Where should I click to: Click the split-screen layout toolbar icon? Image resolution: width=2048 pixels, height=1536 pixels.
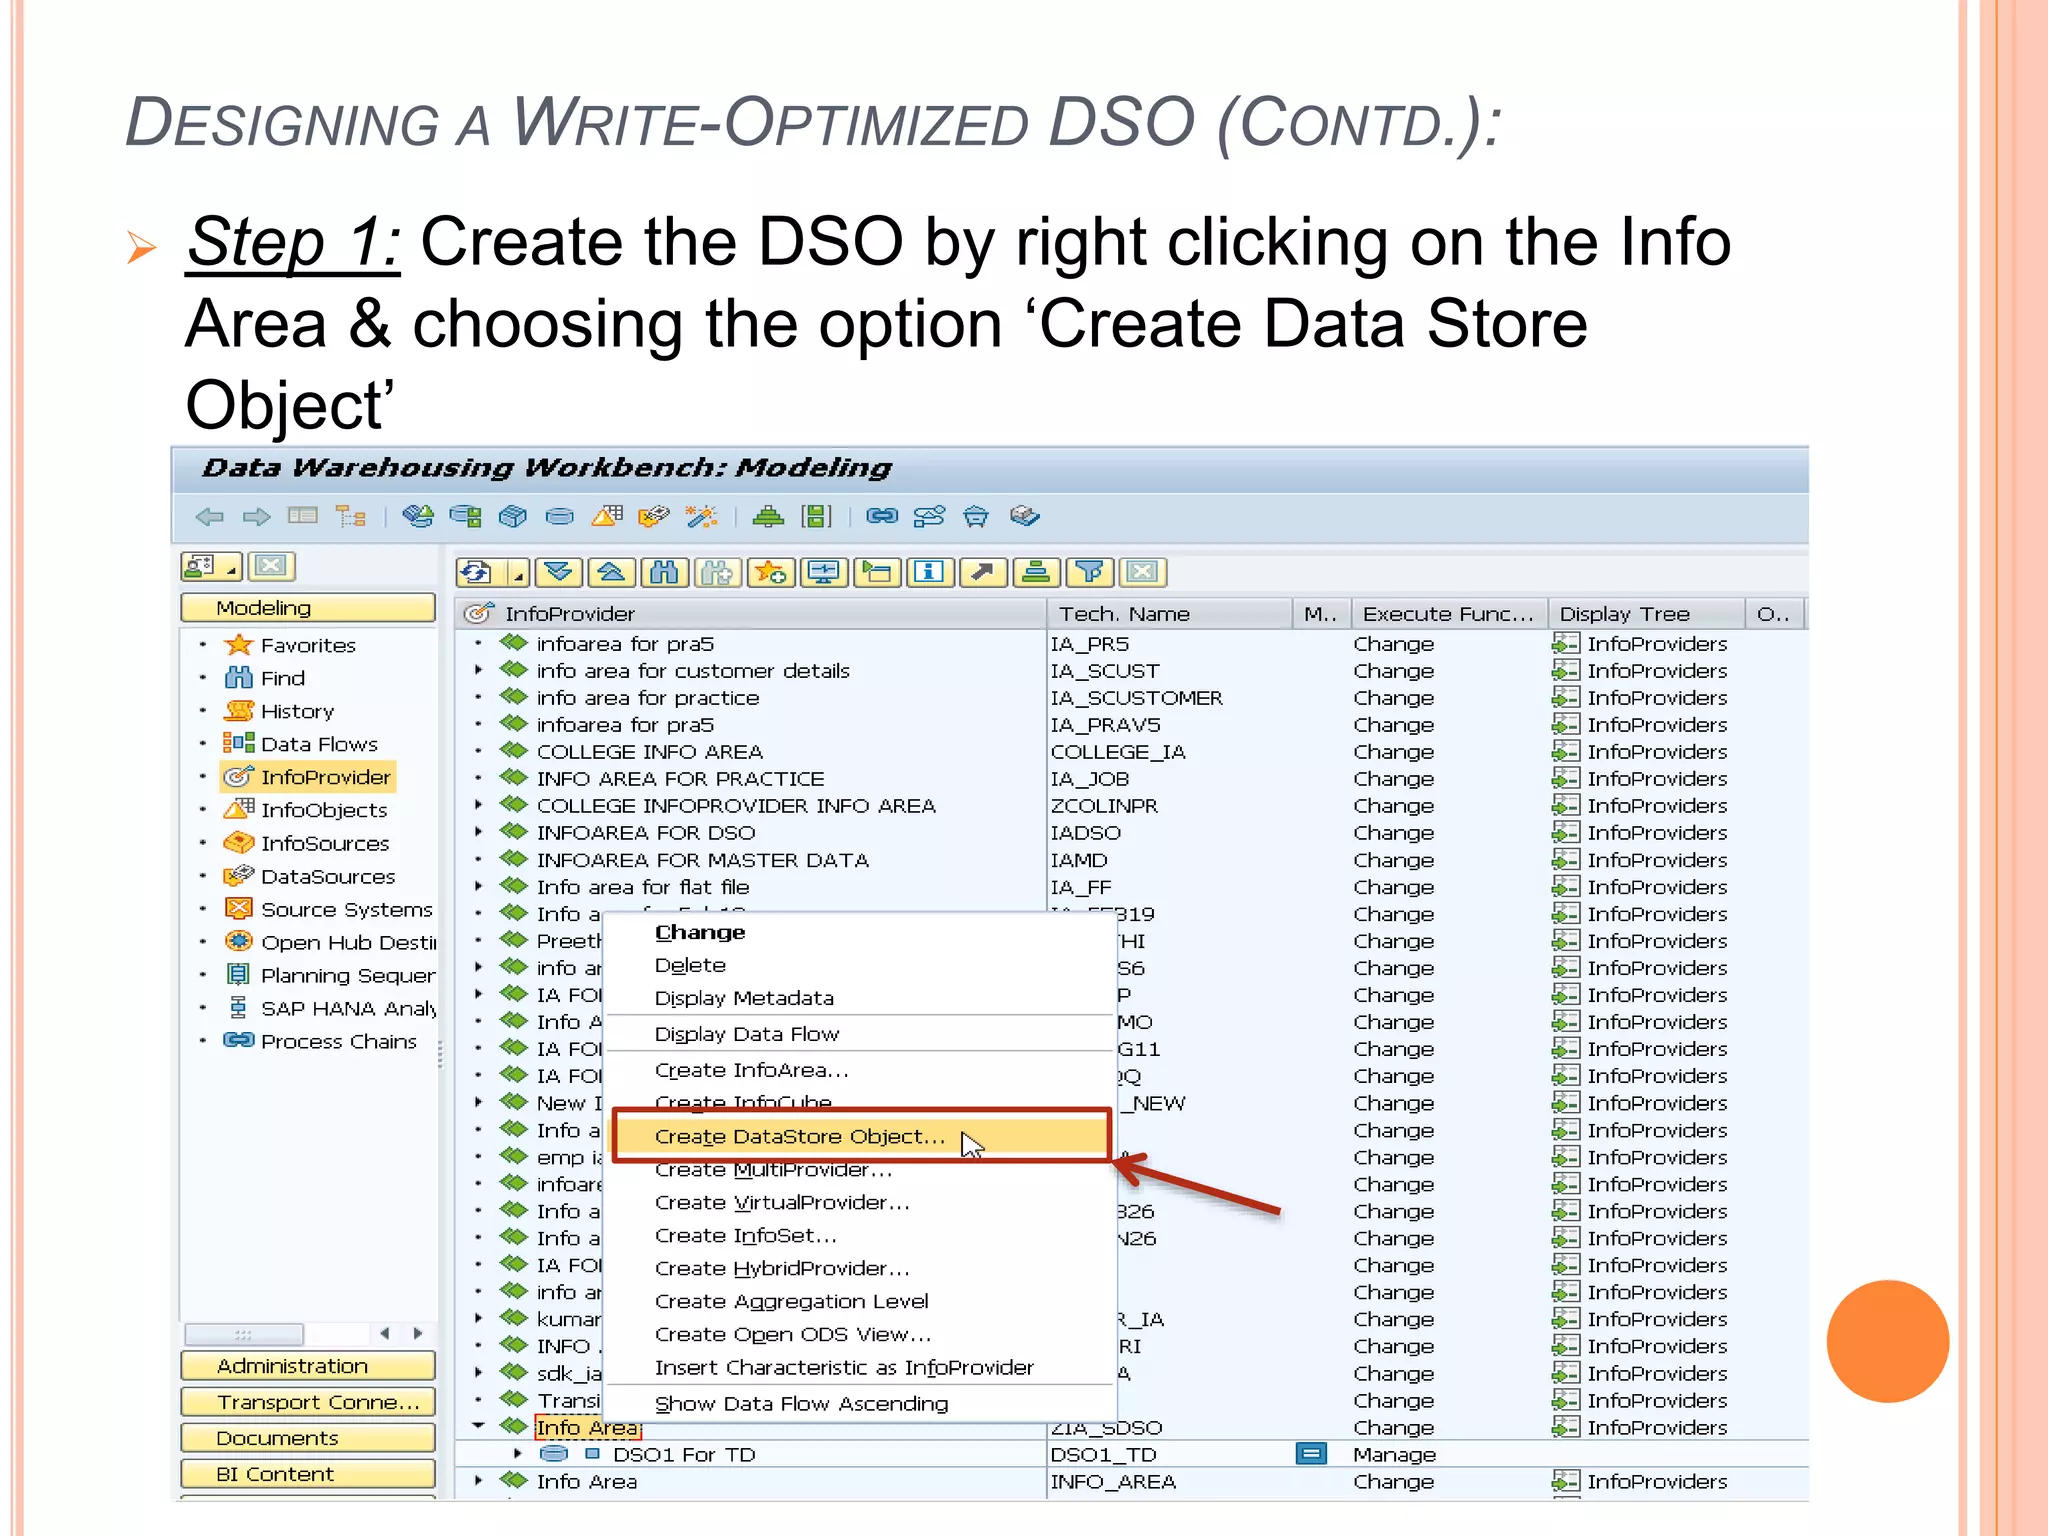302,516
